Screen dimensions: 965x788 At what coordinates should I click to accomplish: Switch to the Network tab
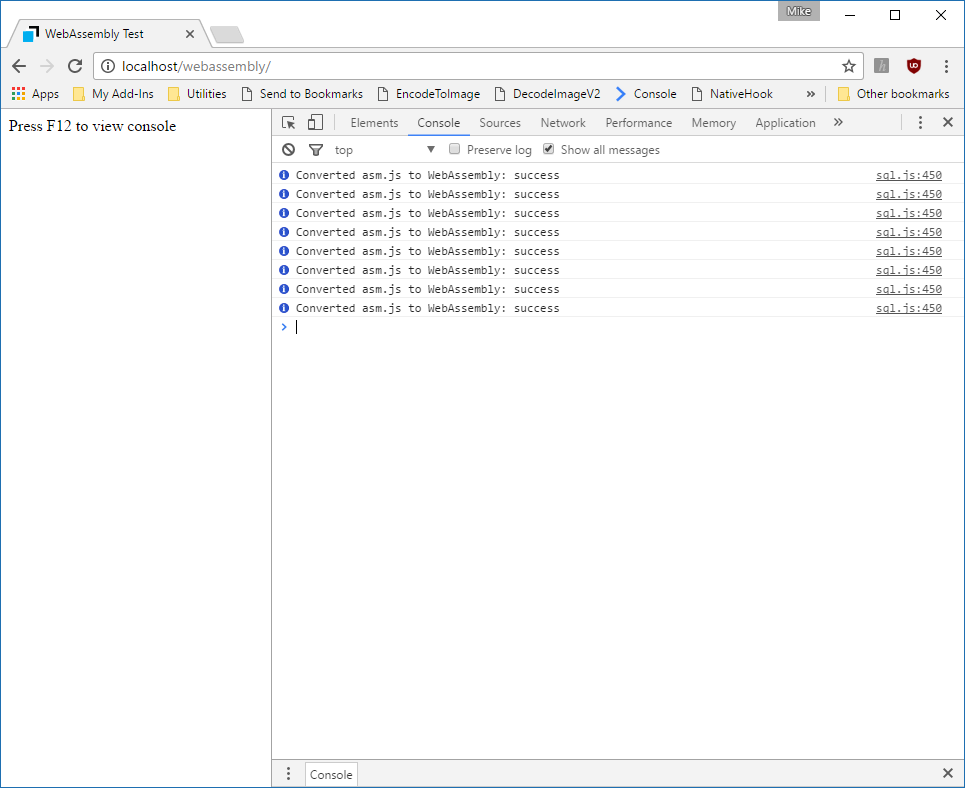point(562,122)
